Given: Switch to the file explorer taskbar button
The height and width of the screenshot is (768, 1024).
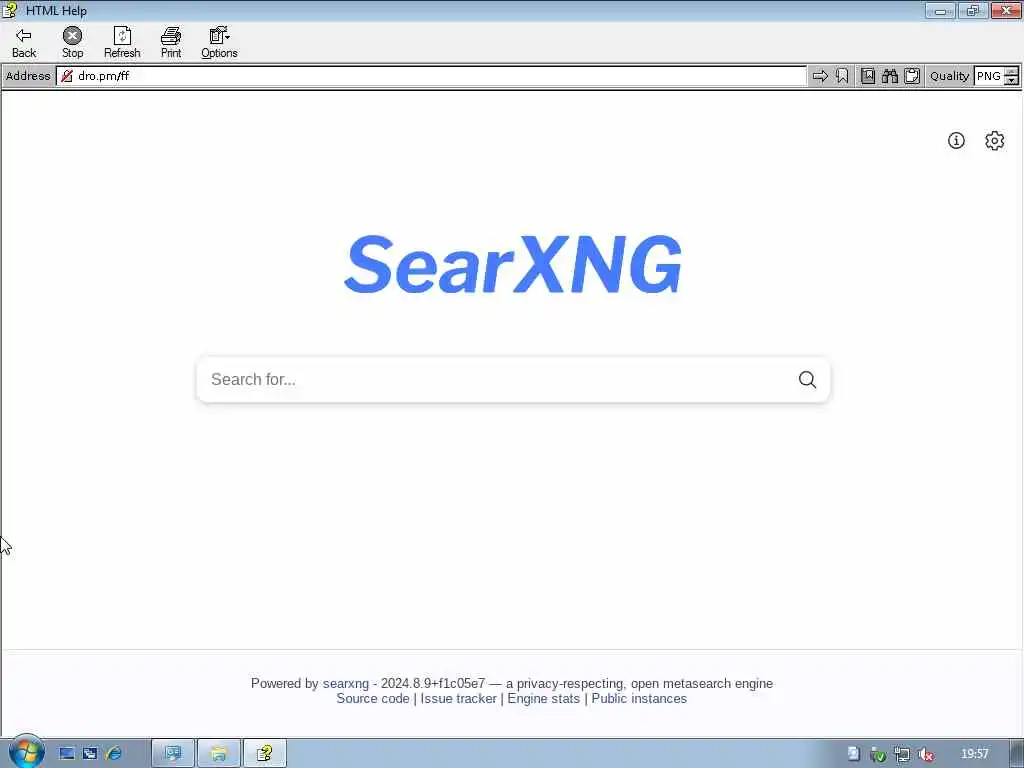Looking at the screenshot, I should [x=219, y=754].
